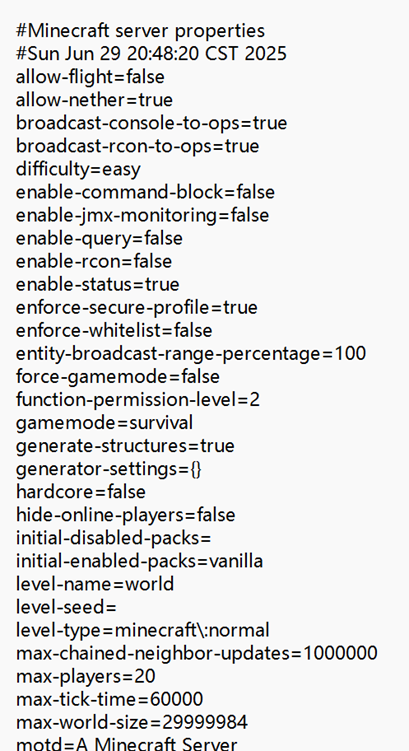Place cursor on difficulty=easy line

point(78,170)
